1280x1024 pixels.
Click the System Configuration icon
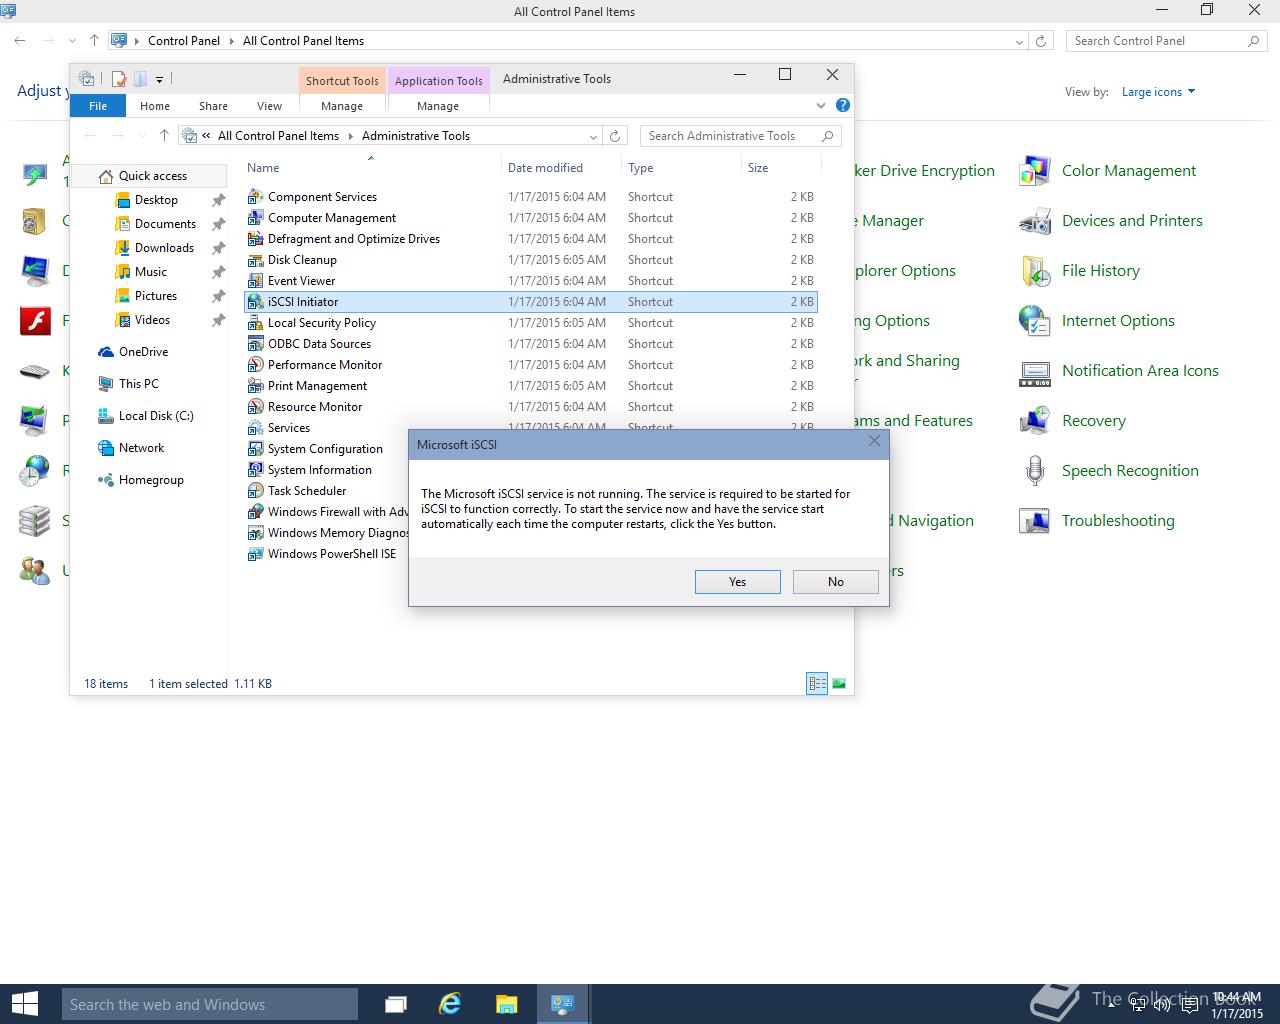click(x=255, y=449)
